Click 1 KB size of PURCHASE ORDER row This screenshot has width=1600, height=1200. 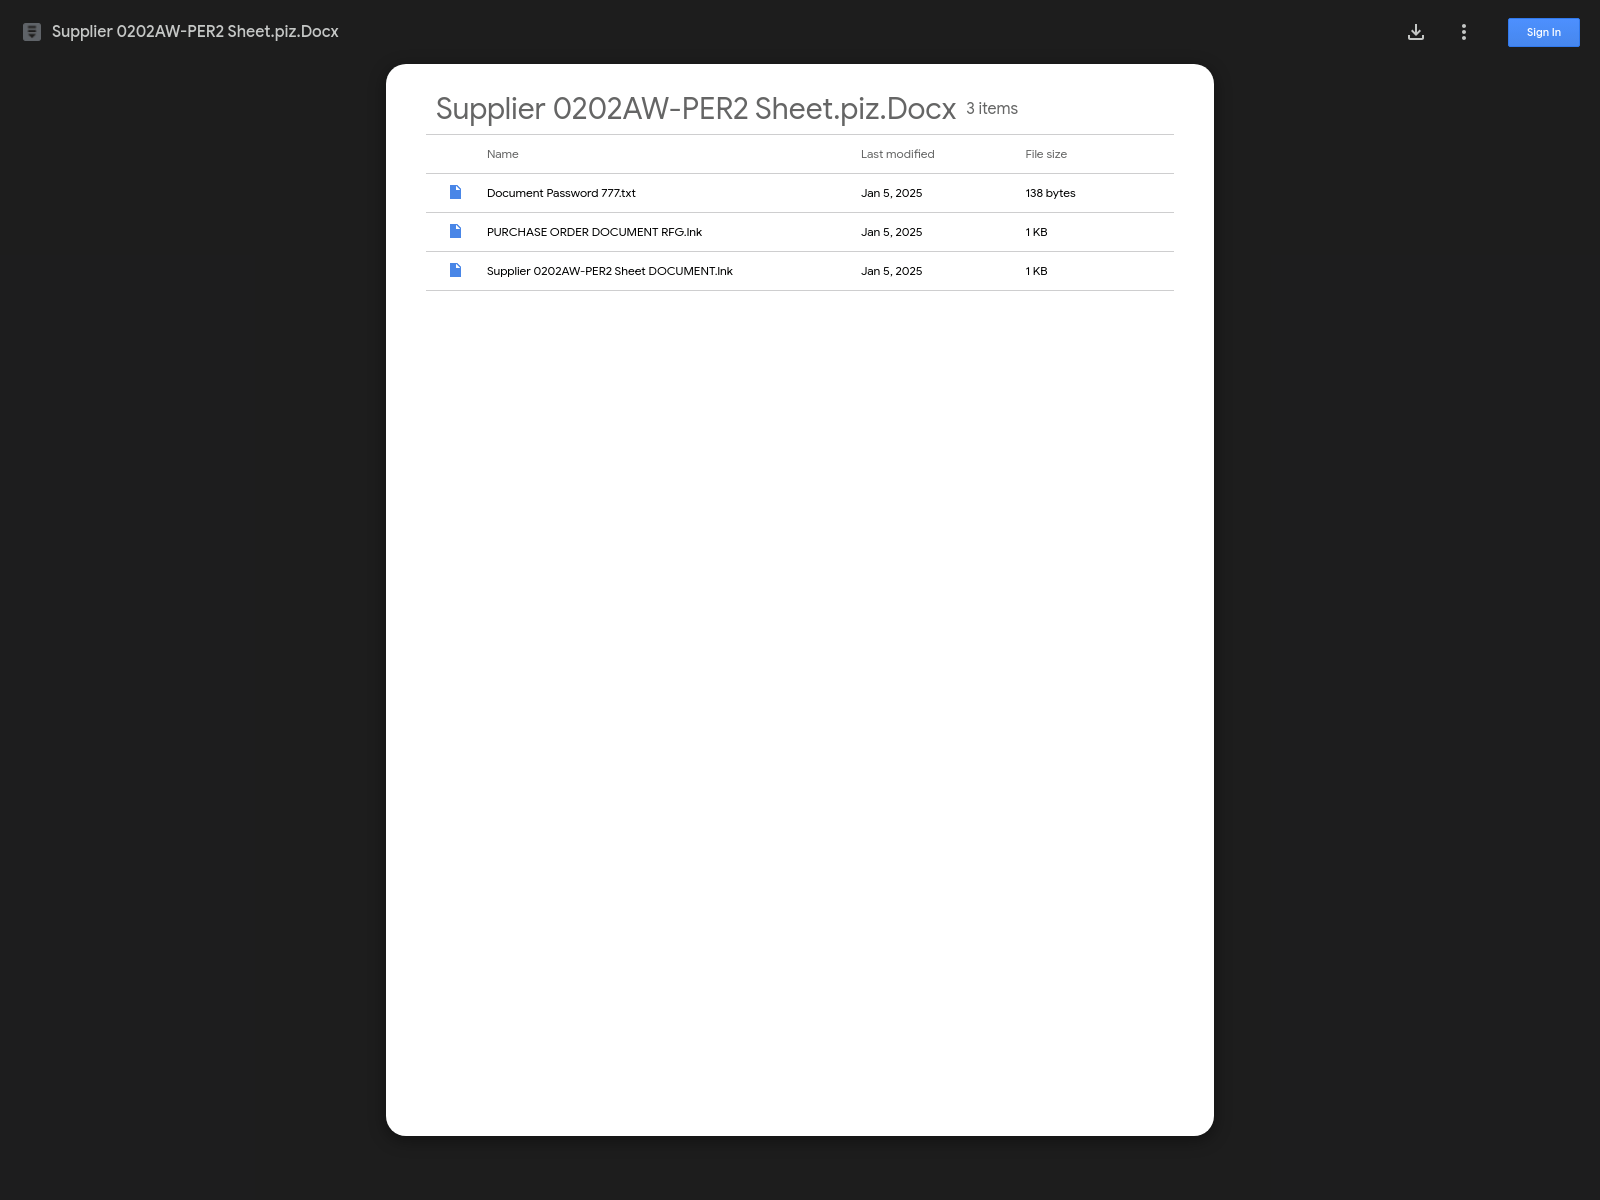tap(1036, 232)
